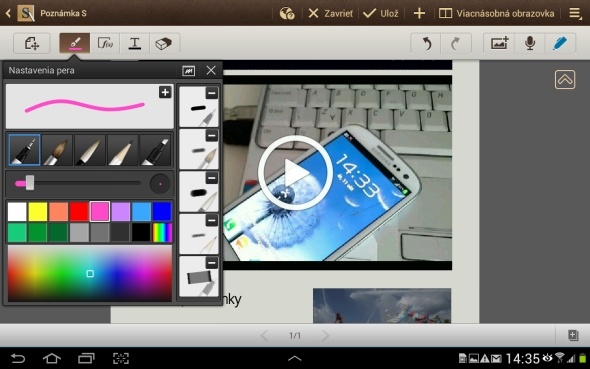The height and width of the screenshot is (369, 590).
Task: Toggle the blue pen-only mode icon
Action: [x=560, y=43]
